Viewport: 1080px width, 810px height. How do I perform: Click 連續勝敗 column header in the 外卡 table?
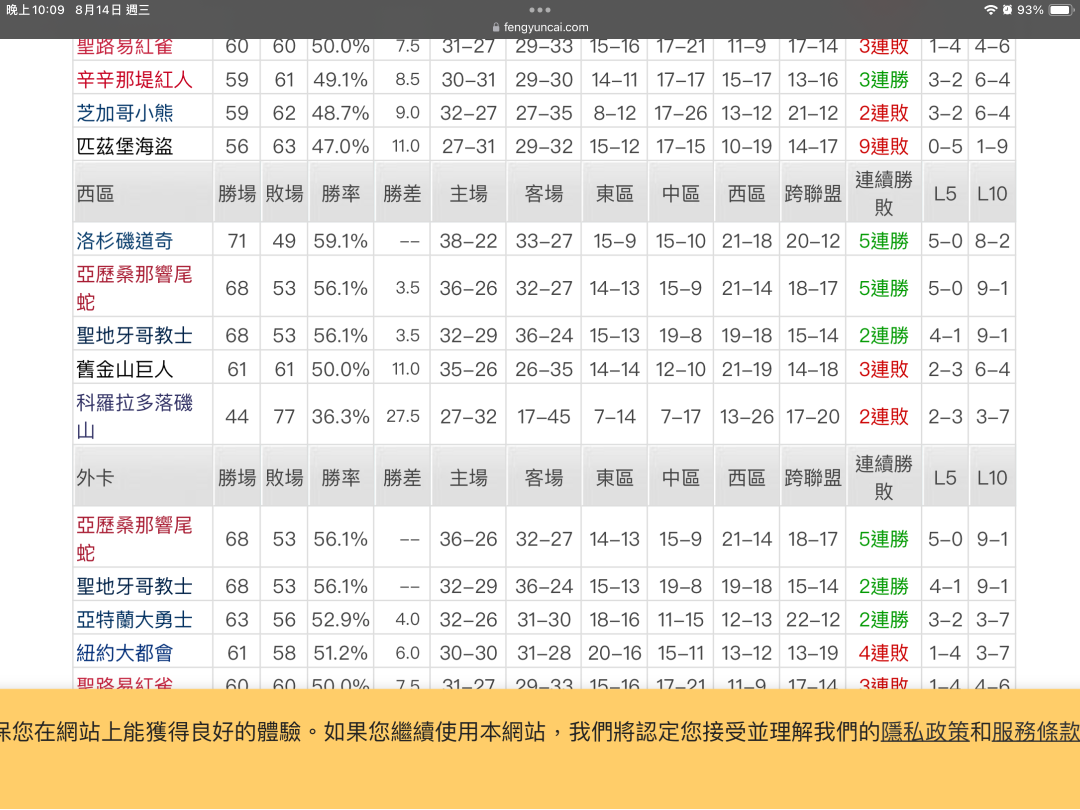tap(884, 477)
